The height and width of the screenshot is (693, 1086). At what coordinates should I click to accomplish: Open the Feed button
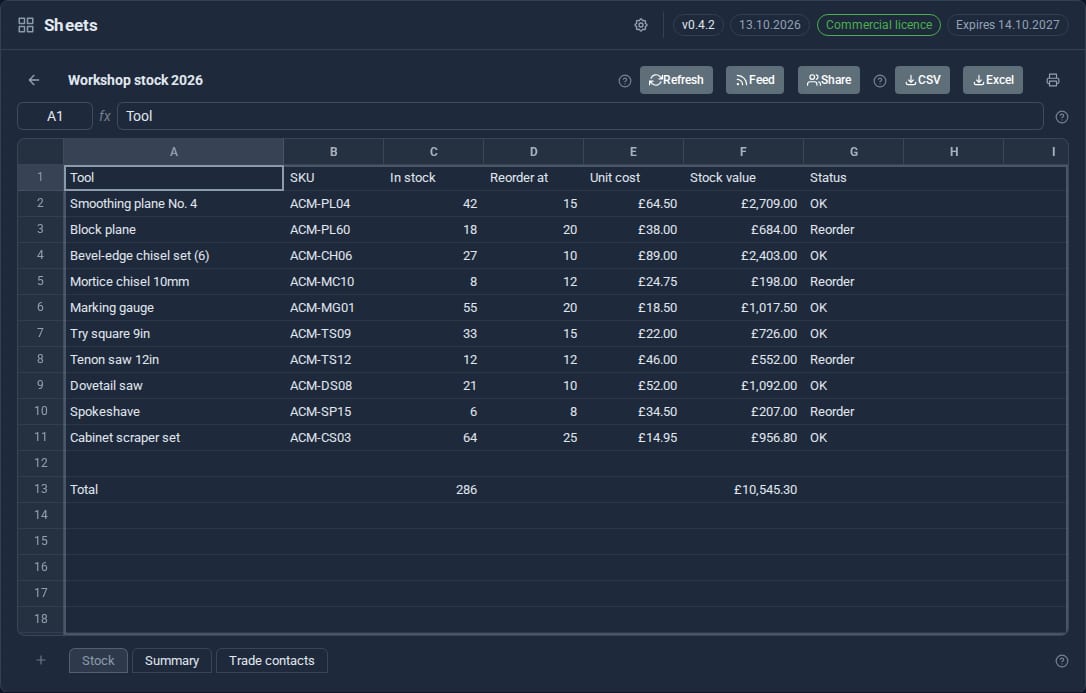(x=755, y=80)
